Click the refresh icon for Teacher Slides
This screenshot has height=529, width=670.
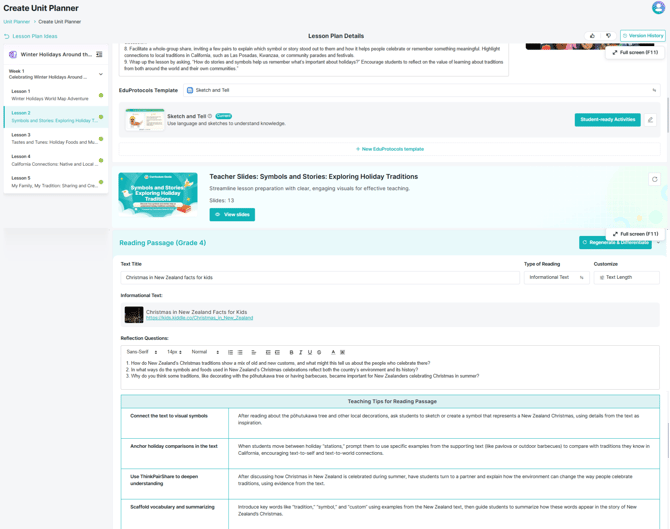(x=655, y=180)
